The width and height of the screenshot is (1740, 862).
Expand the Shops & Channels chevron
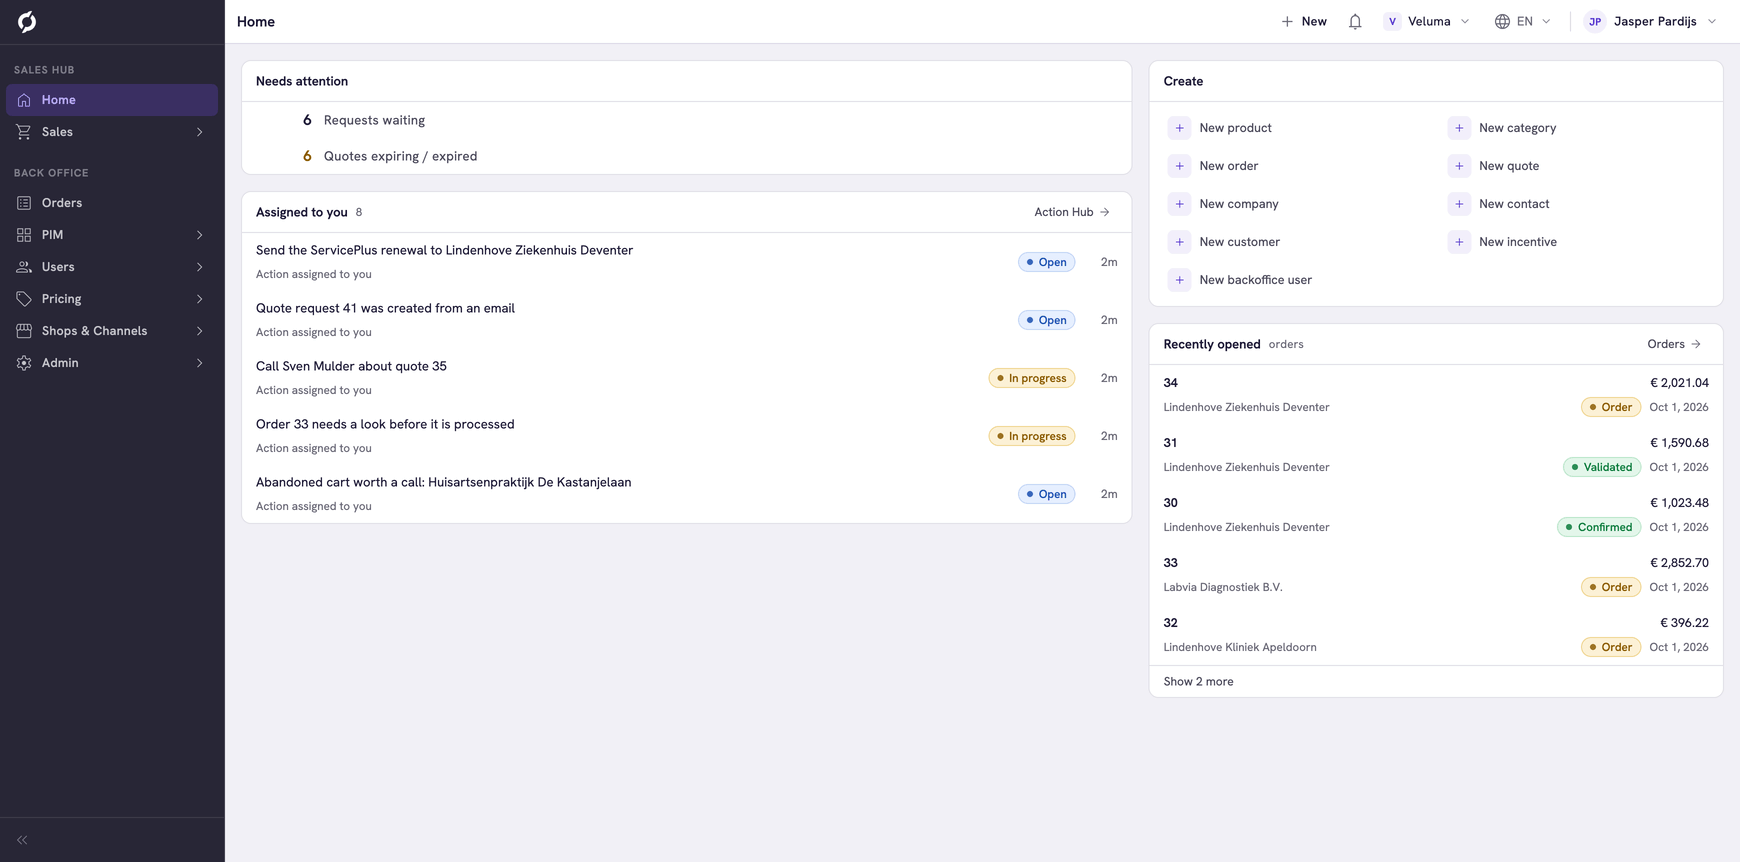coord(200,331)
